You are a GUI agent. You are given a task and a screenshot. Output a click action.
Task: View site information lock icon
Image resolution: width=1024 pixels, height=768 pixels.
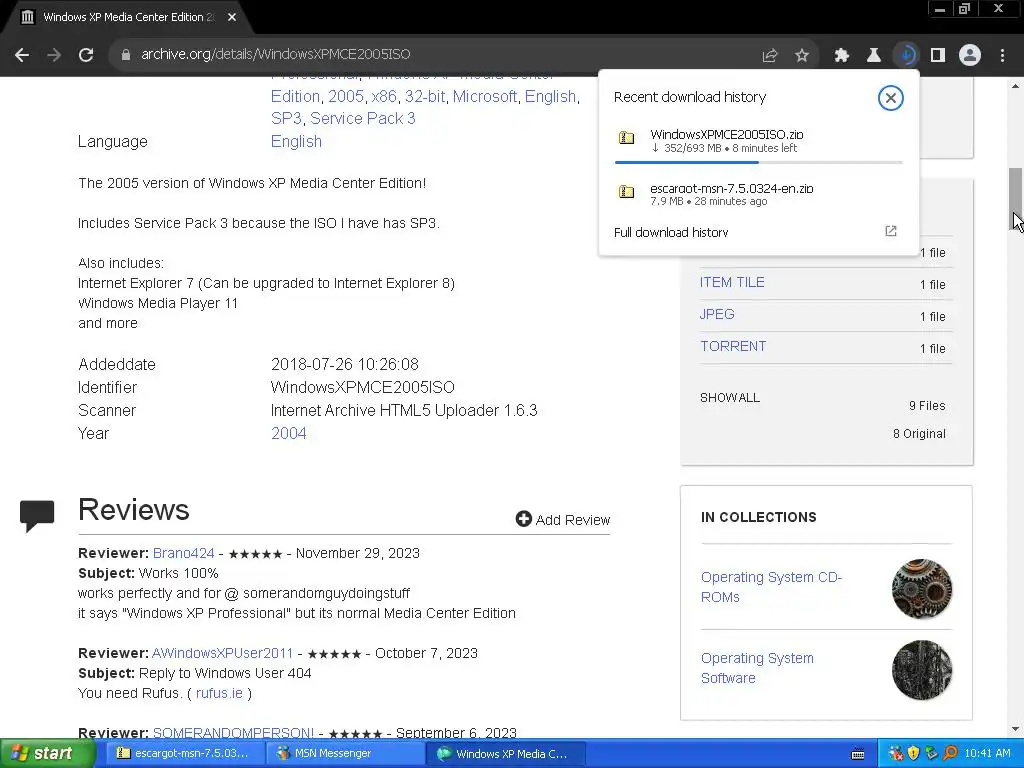(x=125, y=55)
